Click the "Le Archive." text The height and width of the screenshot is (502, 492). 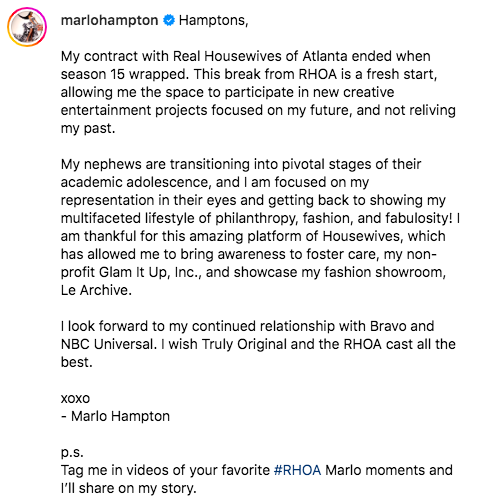(x=96, y=290)
